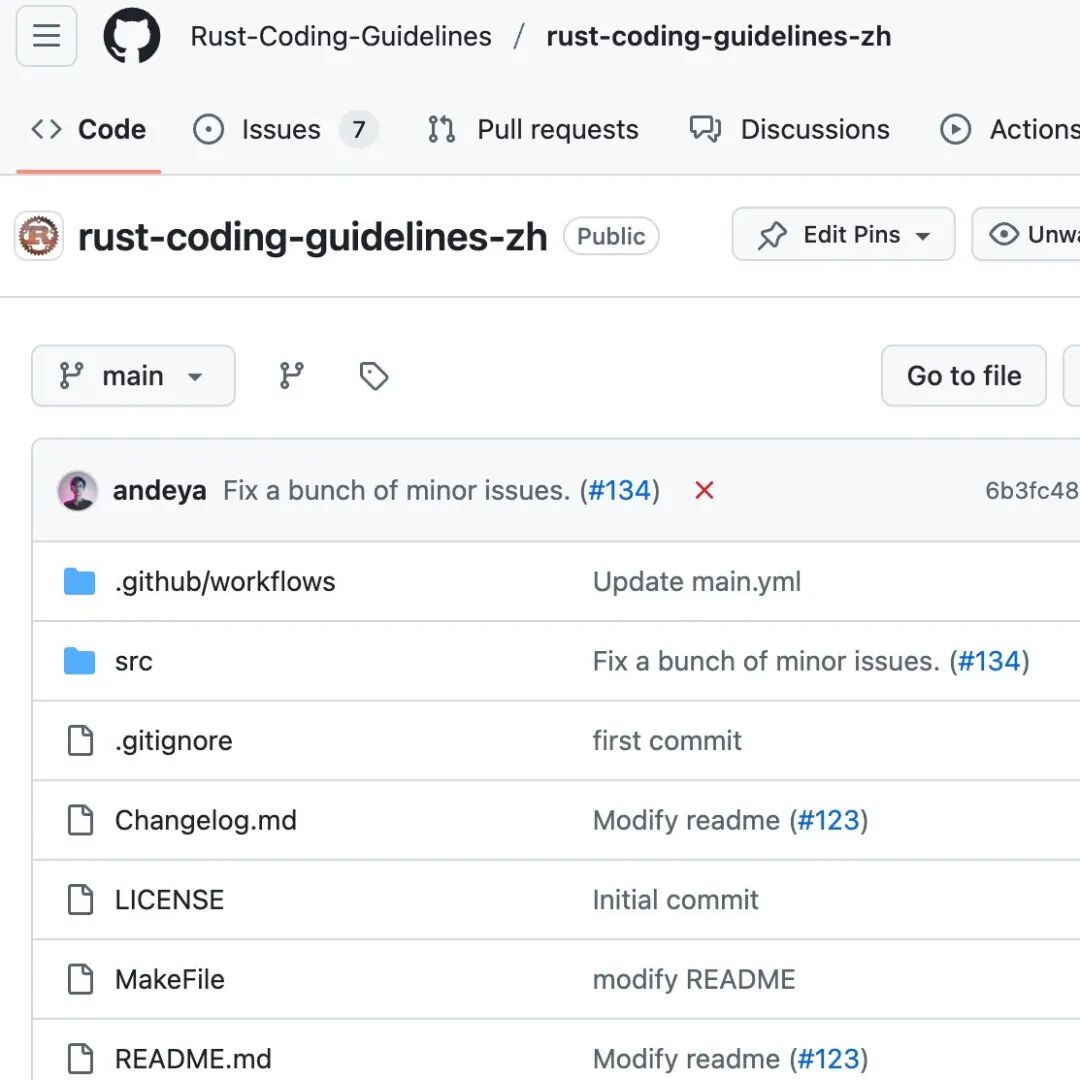Click the src folder icon
Screen dimensions: 1080x1080
click(79, 661)
